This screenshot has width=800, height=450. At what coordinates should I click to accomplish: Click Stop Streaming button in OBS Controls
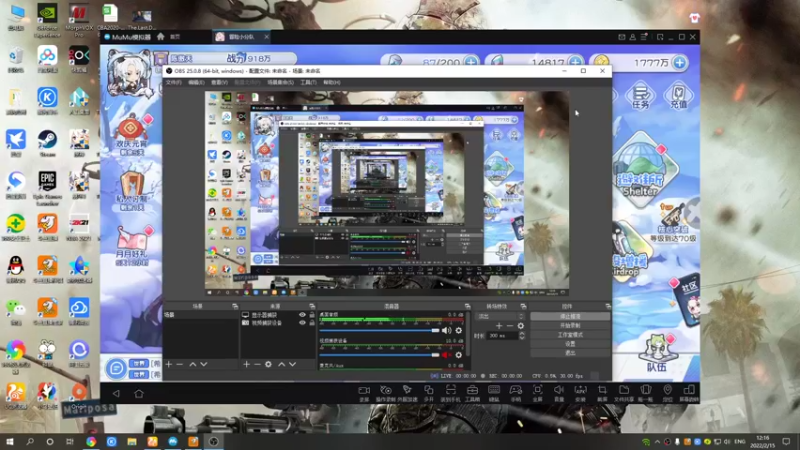click(570, 316)
